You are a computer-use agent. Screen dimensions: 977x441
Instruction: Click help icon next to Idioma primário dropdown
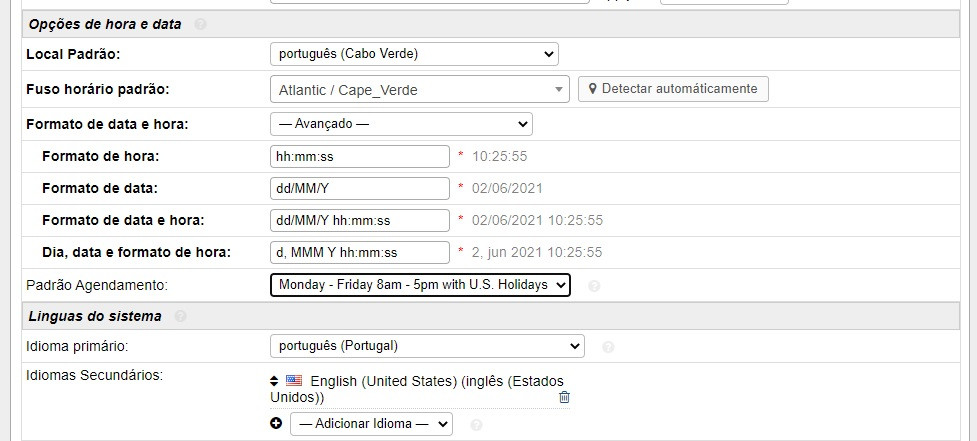pos(608,347)
